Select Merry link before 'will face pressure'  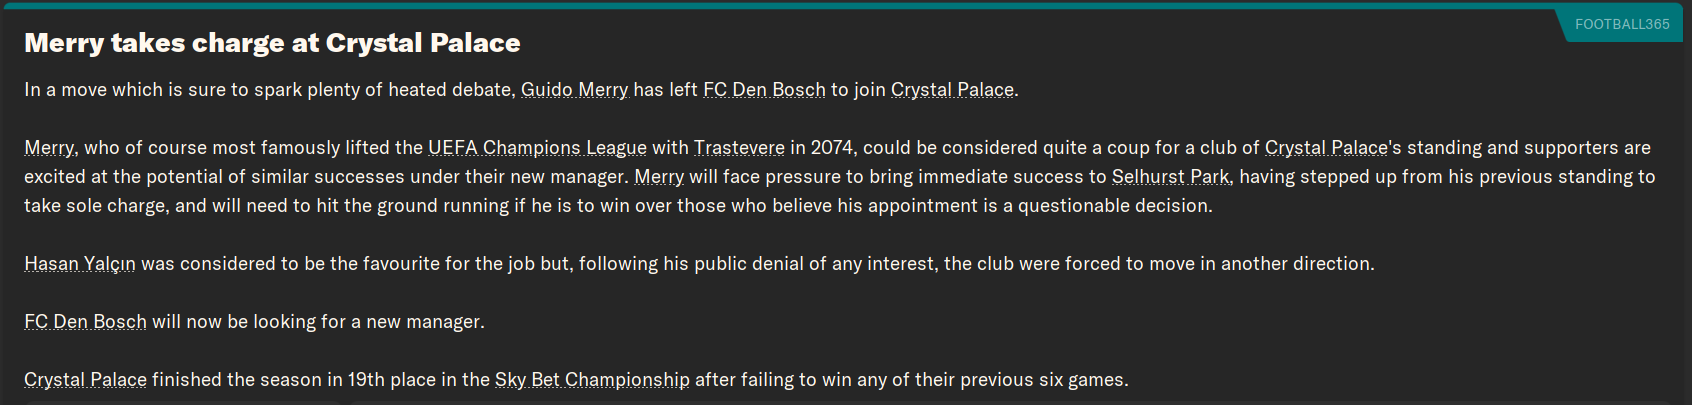coord(659,177)
